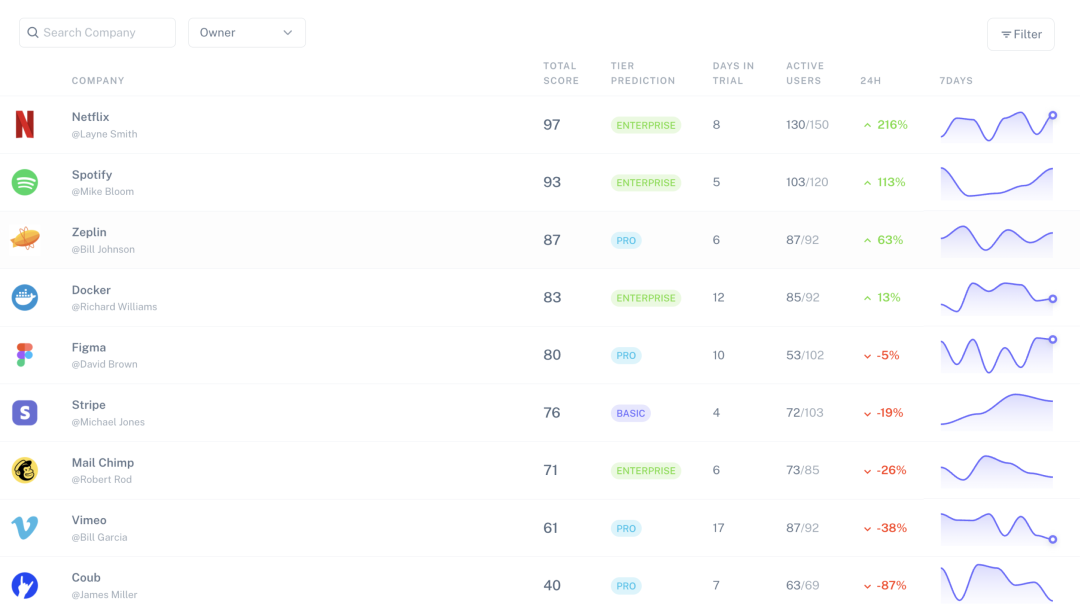
Task: Click Stripe total score 76
Action: (552, 413)
